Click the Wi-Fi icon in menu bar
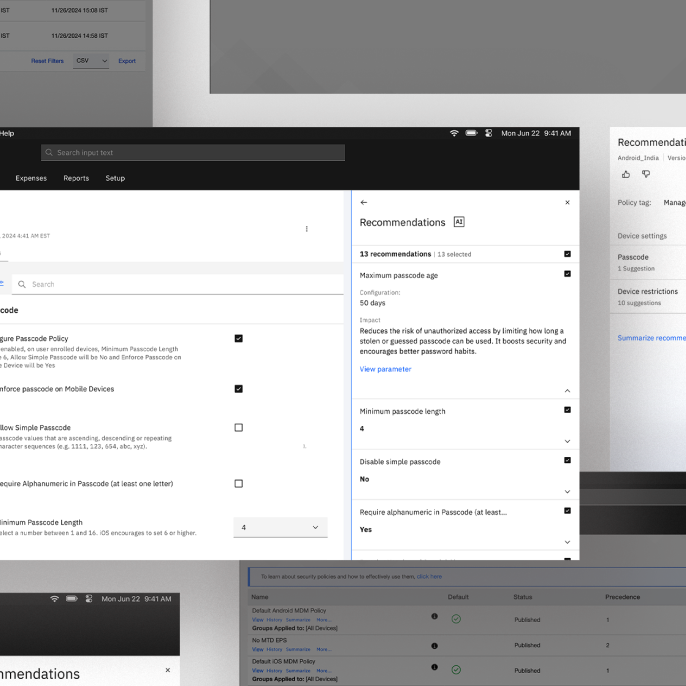 [454, 133]
